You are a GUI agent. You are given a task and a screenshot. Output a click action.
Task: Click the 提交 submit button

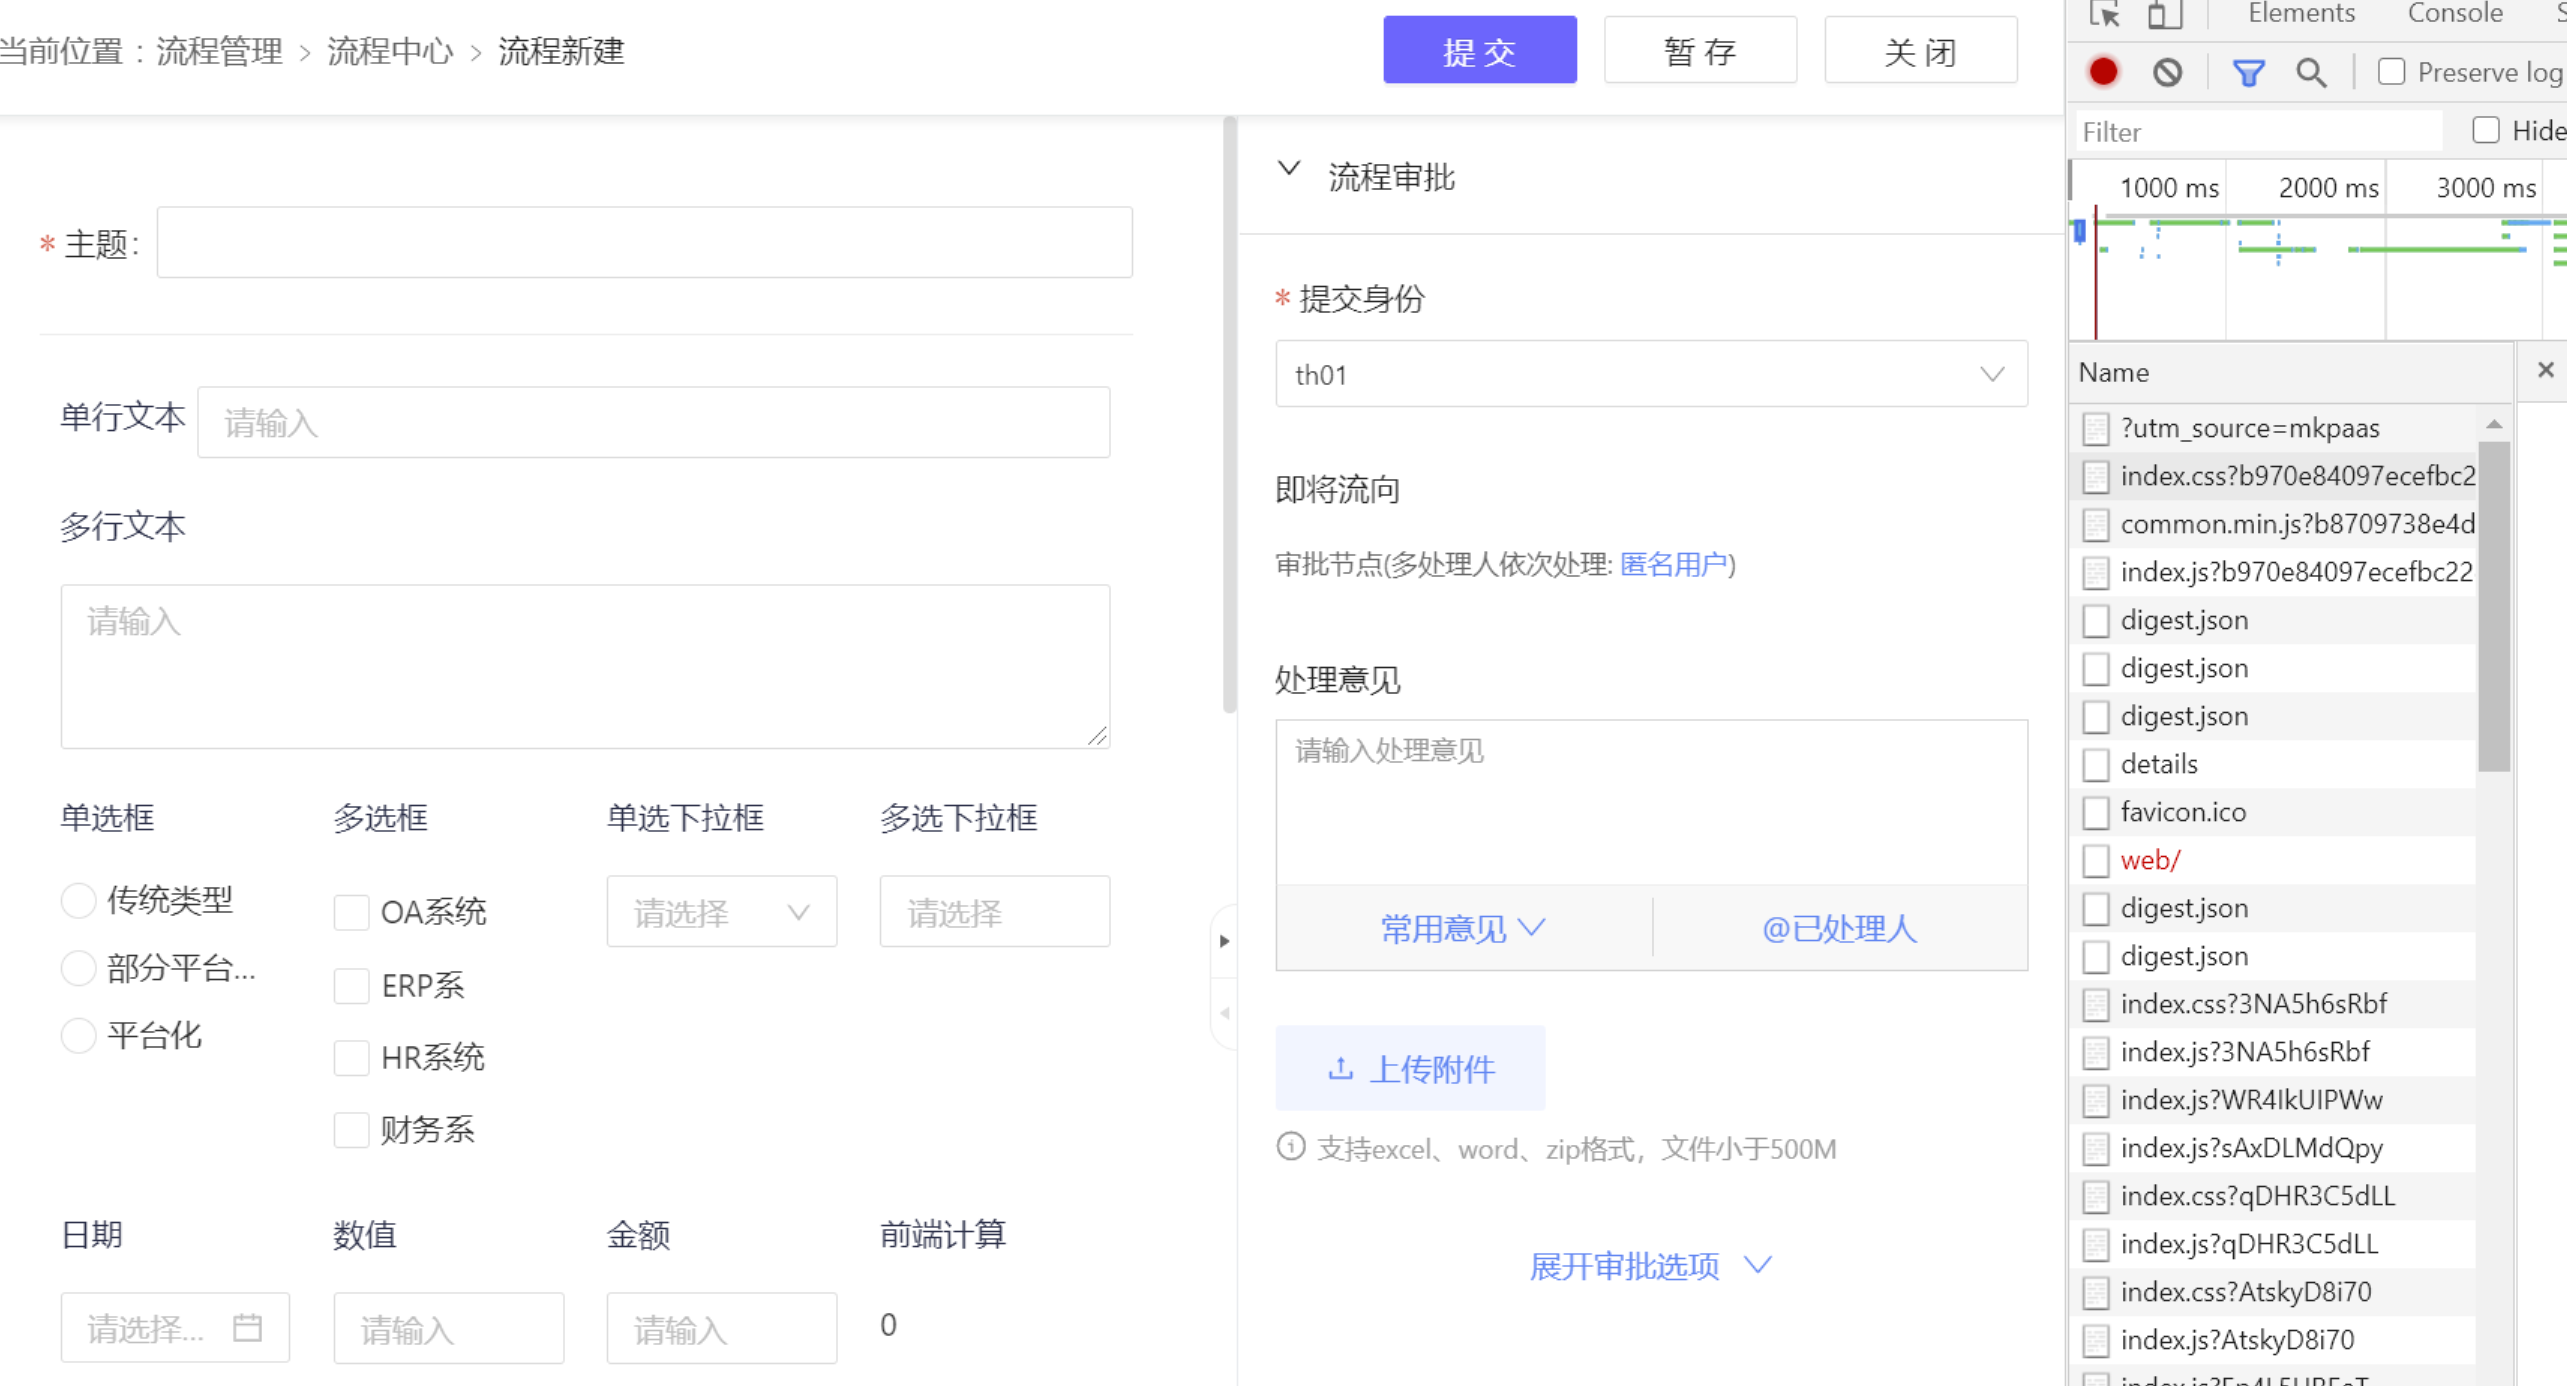coord(1479,50)
